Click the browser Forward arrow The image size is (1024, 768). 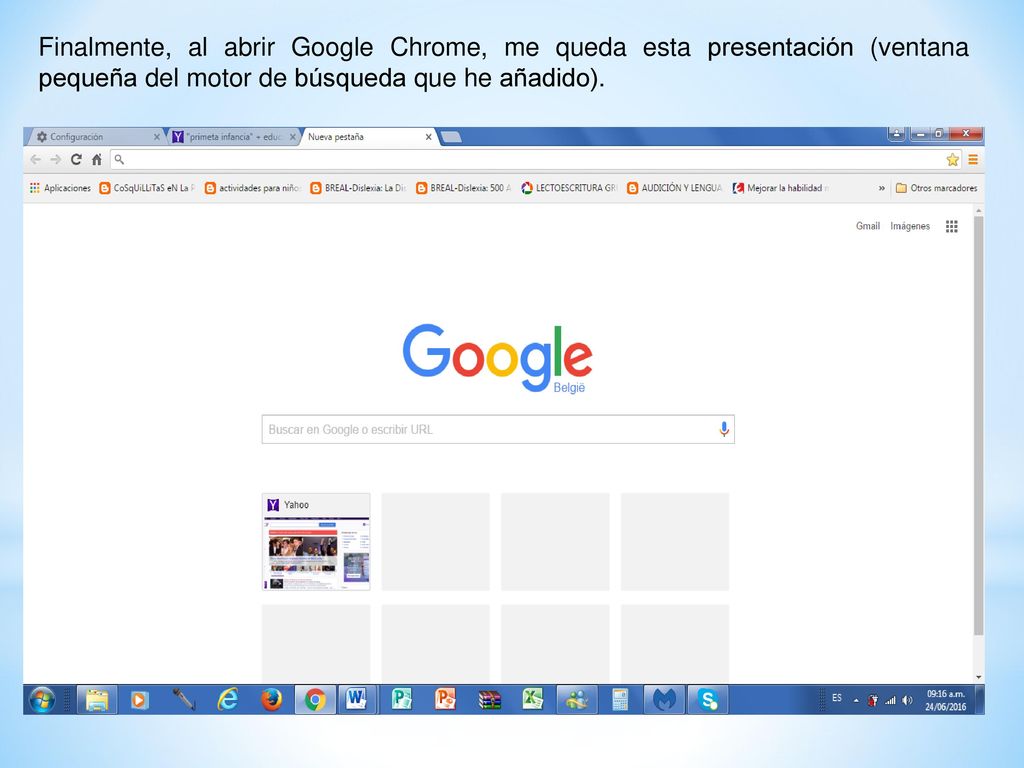pyautogui.click(x=56, y=159)
